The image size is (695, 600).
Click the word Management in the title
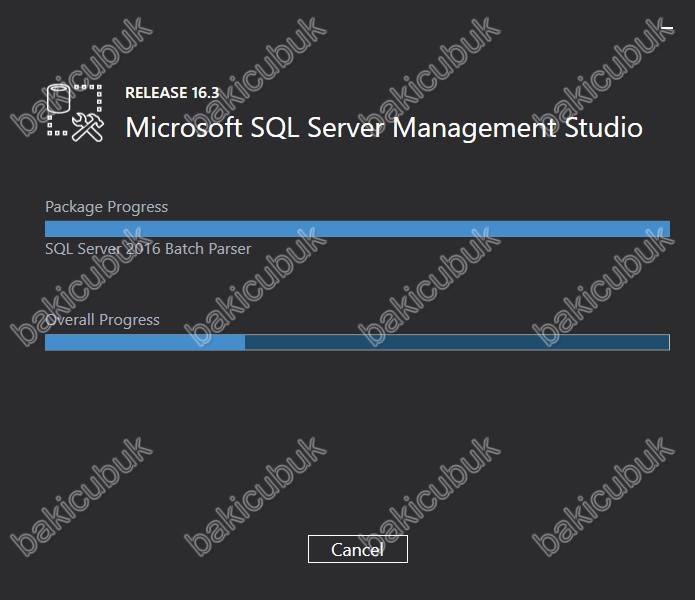tap(474, 129)
